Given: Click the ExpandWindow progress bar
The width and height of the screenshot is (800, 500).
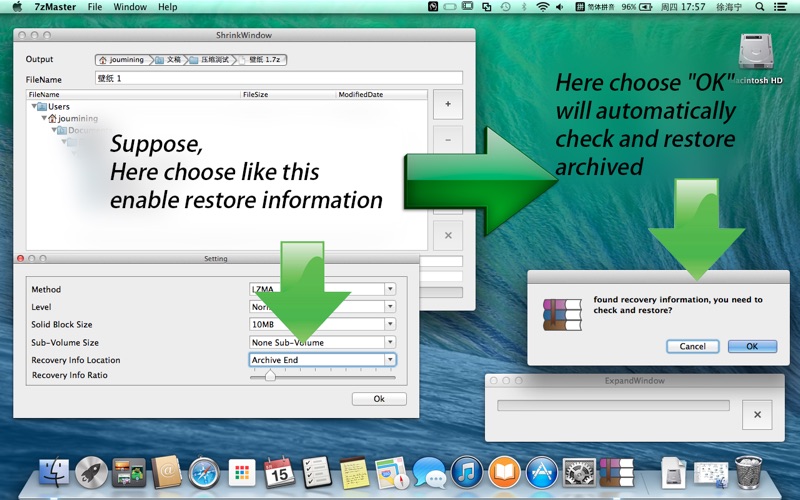Looking at the screenshot, I should pyautogui.click(x=613, y=405).
